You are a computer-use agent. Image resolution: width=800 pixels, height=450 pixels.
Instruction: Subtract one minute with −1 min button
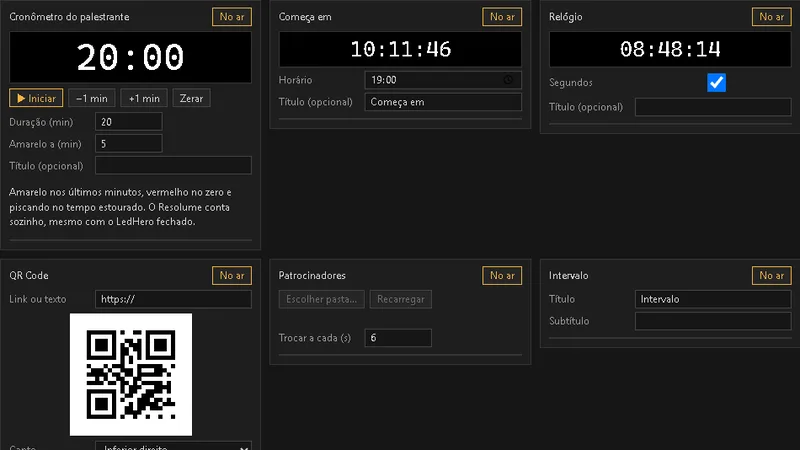click(x=92, y=98)
